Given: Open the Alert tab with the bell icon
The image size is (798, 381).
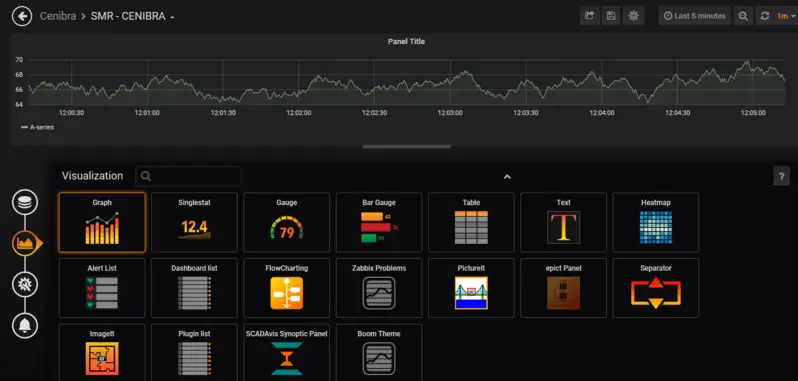Looking at the screenshot, I should coord(24,325).
